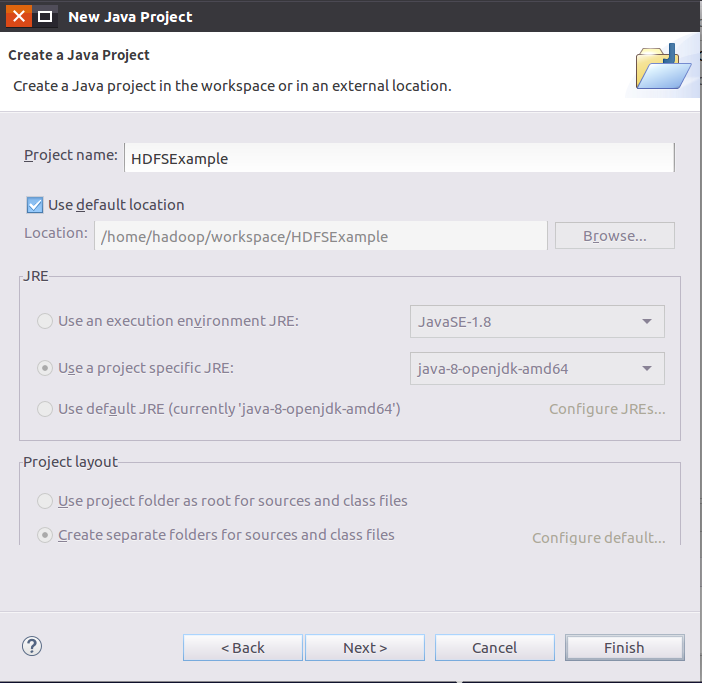Image resolution: width=702 pixels, height=683 pixels.
Task: Click the Next button
Action: point(365,648)
